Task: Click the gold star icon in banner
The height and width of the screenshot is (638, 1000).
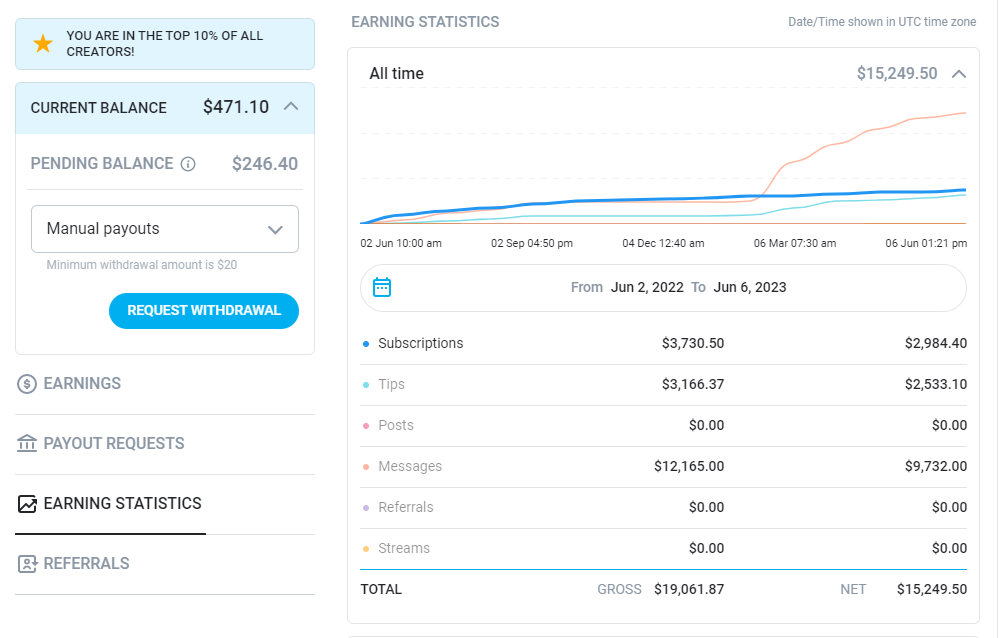Action: pos(43,44)
